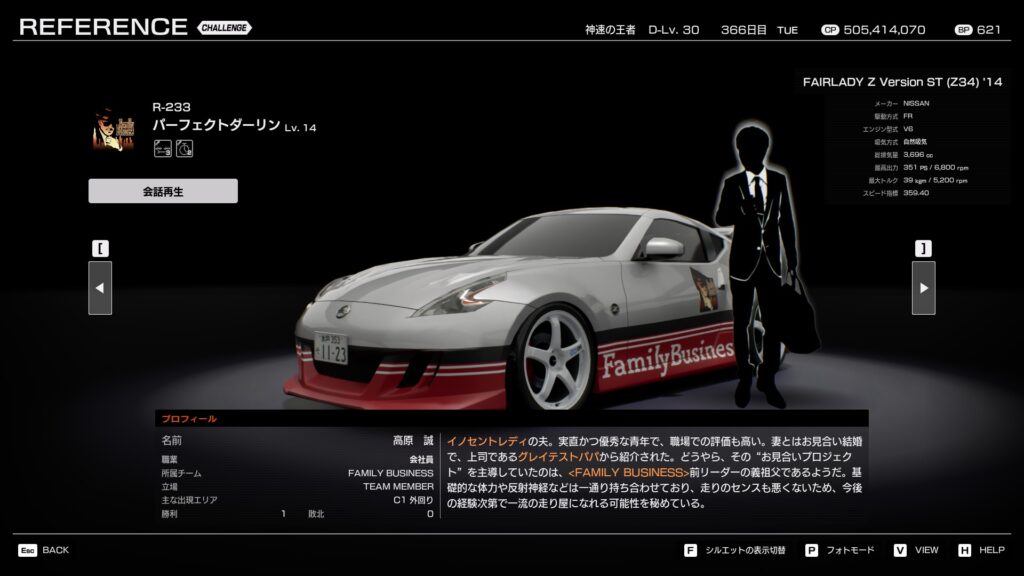The height and width of the screenshot is (576, 1024).
Task: Go to next rival with right arrow
Action: (923, 288)
